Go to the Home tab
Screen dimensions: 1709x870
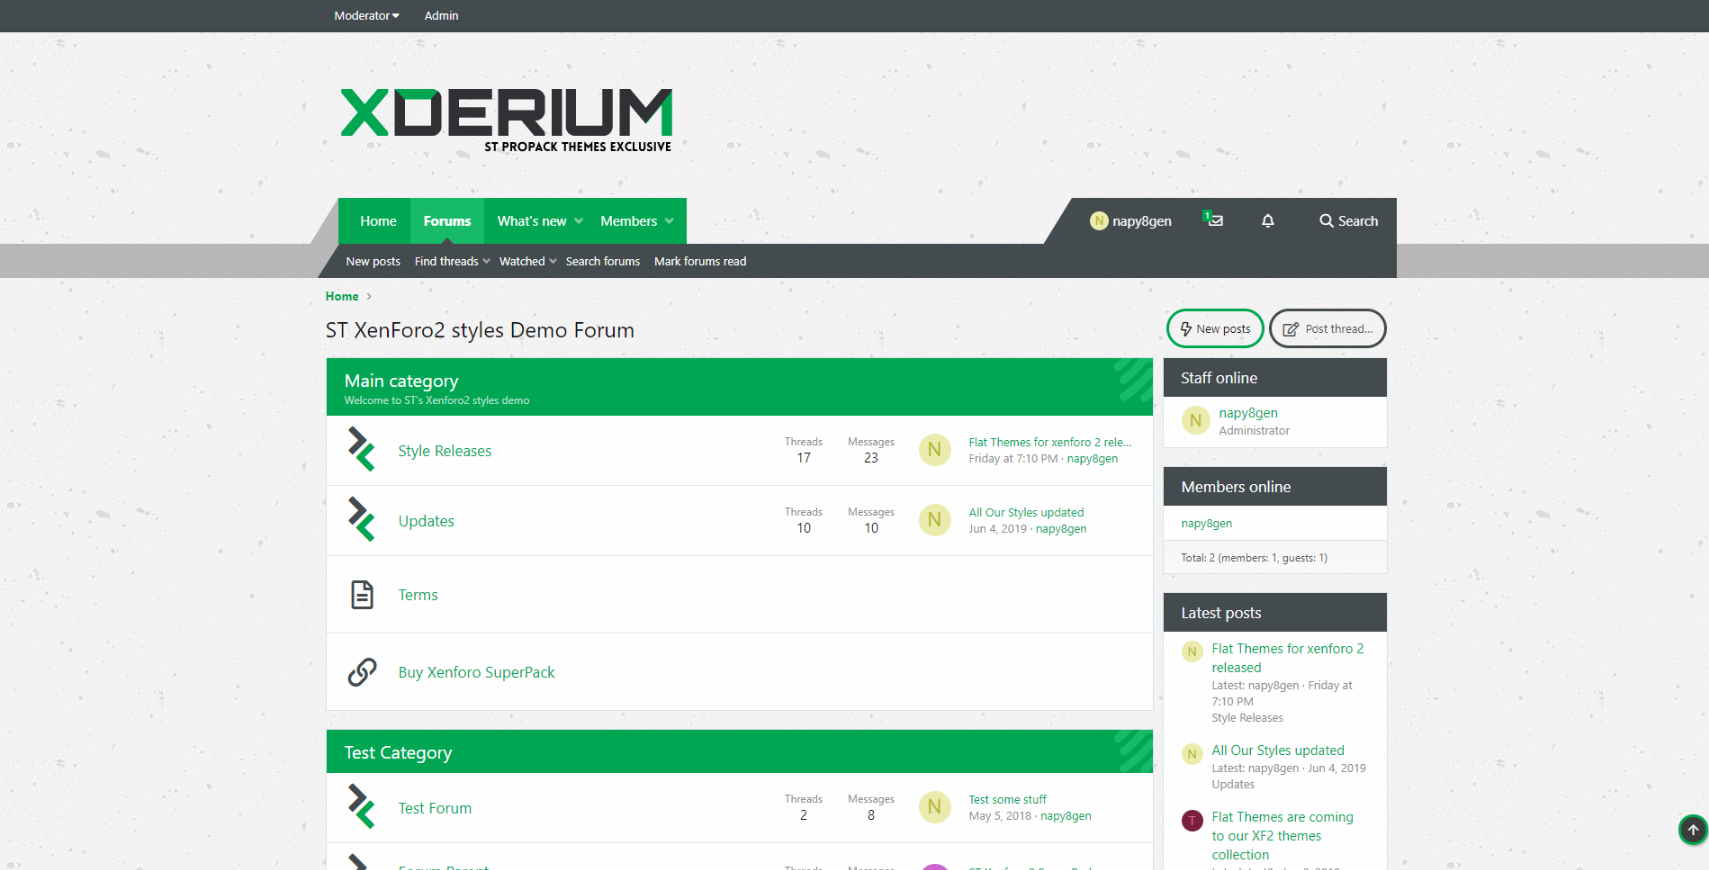pos(378,221)
